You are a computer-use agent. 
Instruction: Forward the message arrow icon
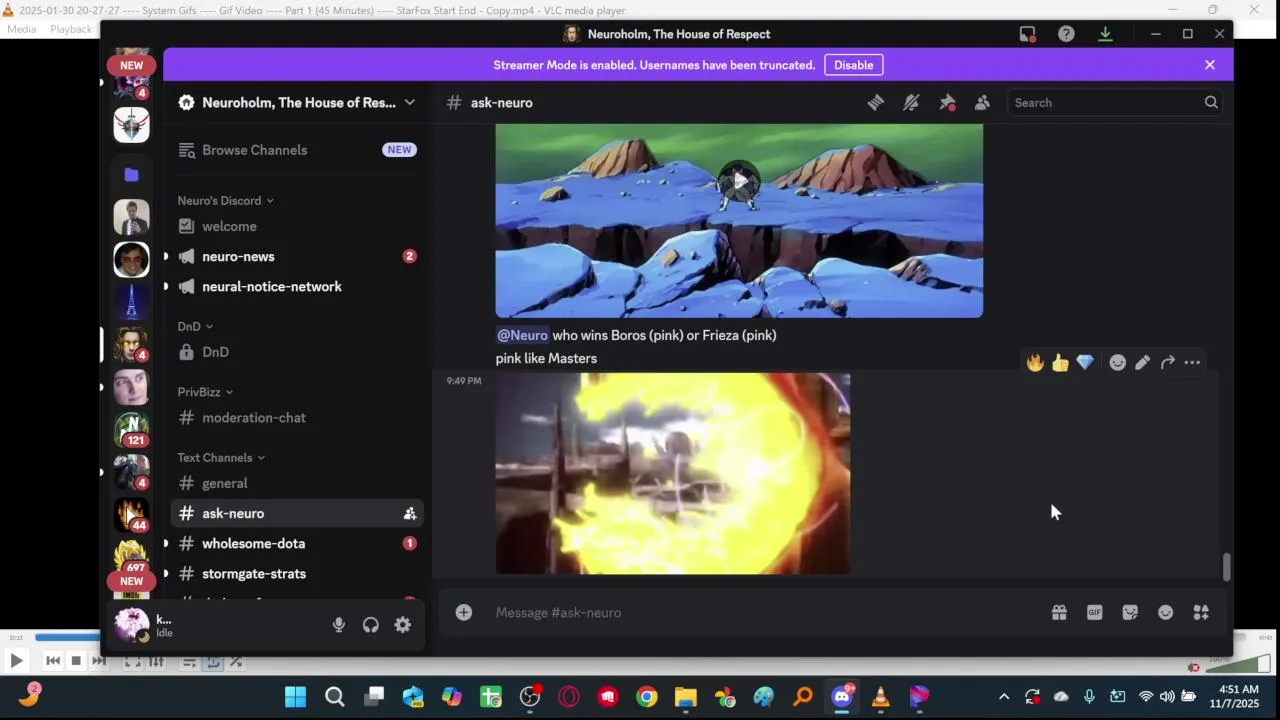(1167, 362)
